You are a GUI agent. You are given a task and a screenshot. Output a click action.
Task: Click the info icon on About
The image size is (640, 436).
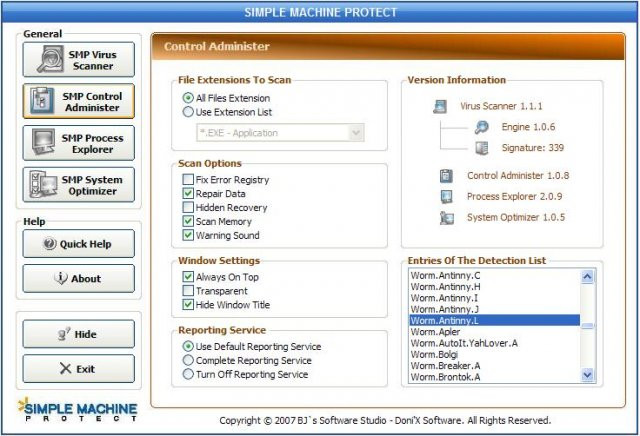[x=61, y=278]
